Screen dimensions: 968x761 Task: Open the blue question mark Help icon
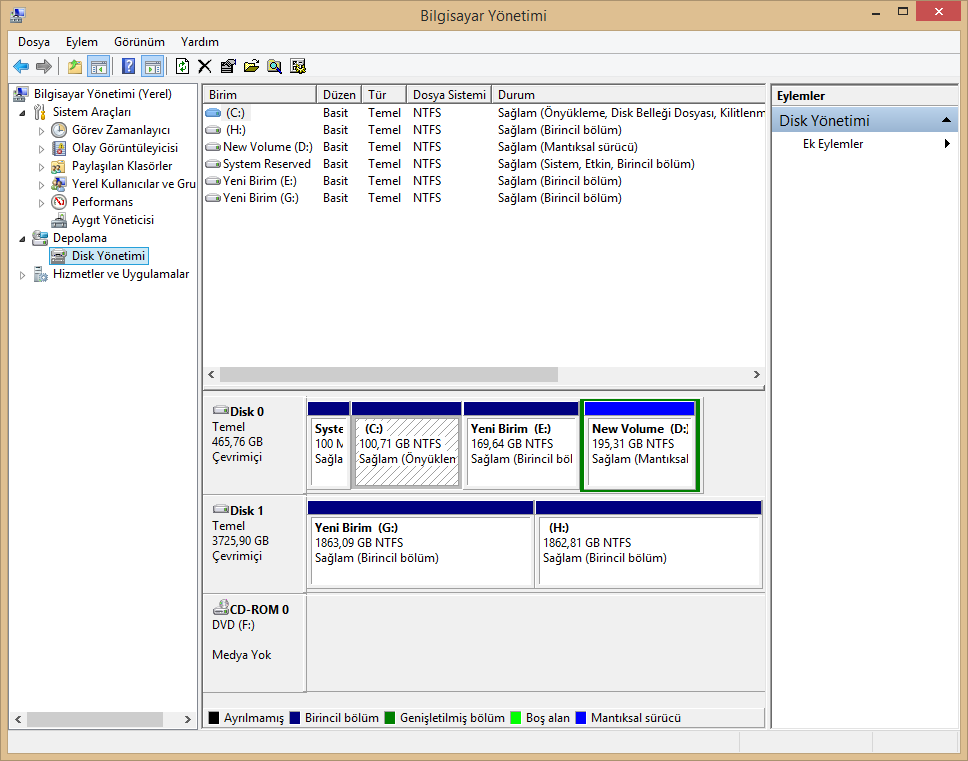click(x=128, y=66)
